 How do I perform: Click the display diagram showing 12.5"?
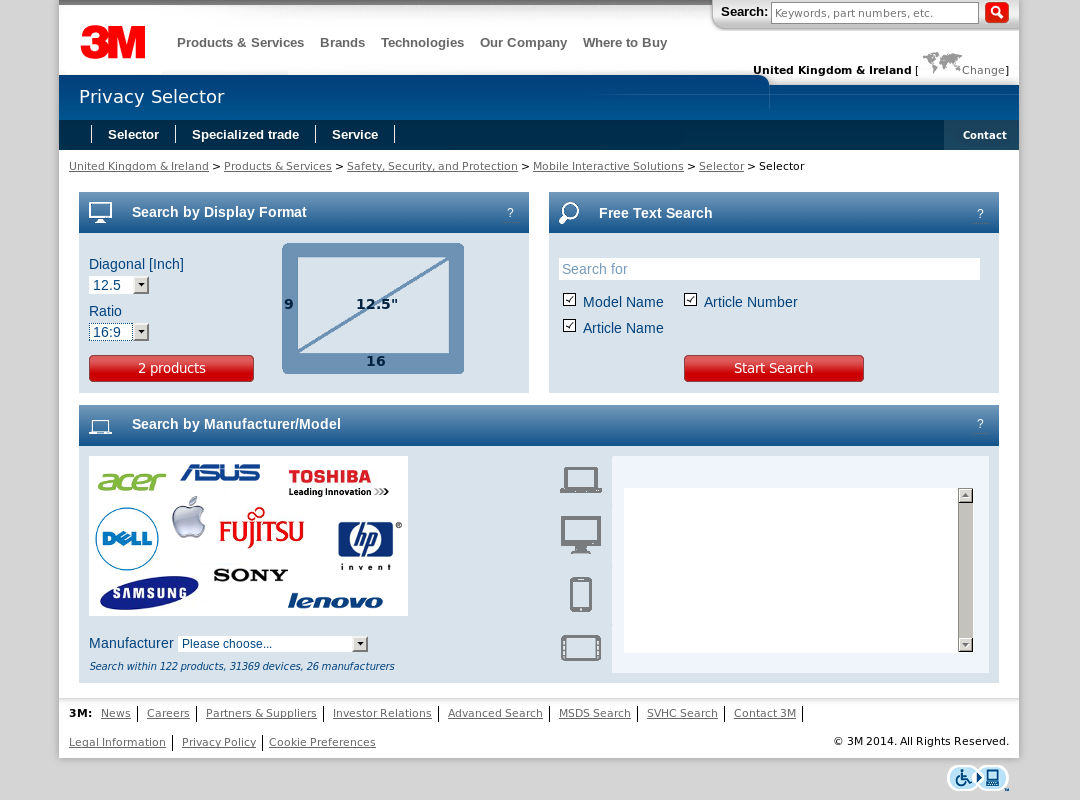373,309
